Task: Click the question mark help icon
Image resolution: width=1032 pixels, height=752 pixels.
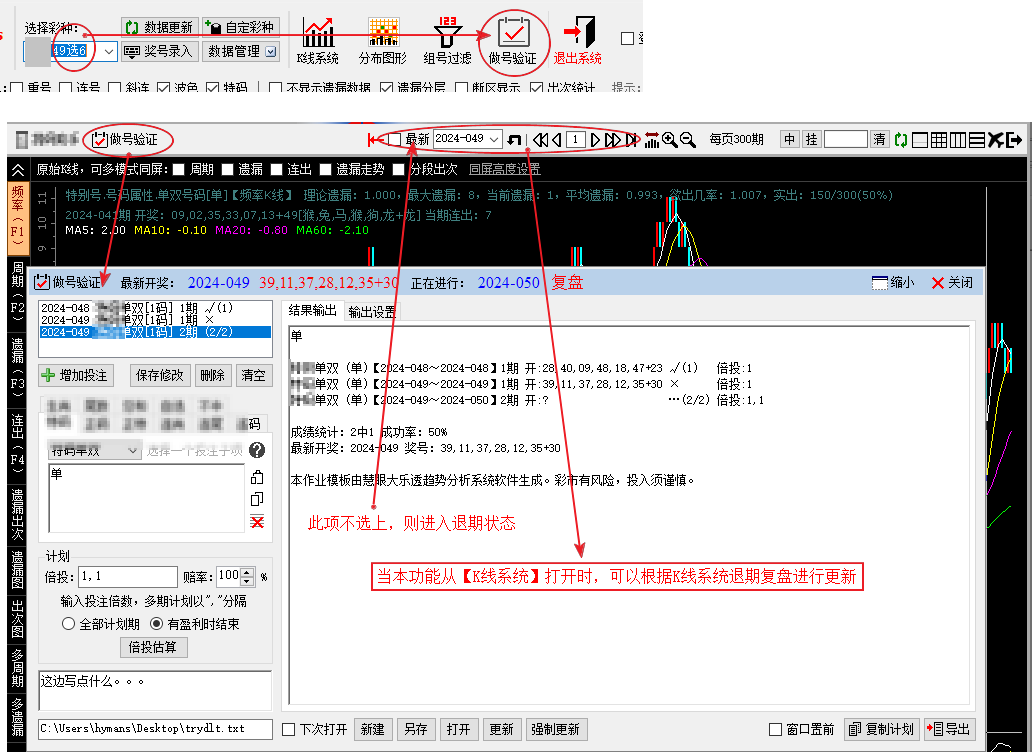Action: point(257,451)
